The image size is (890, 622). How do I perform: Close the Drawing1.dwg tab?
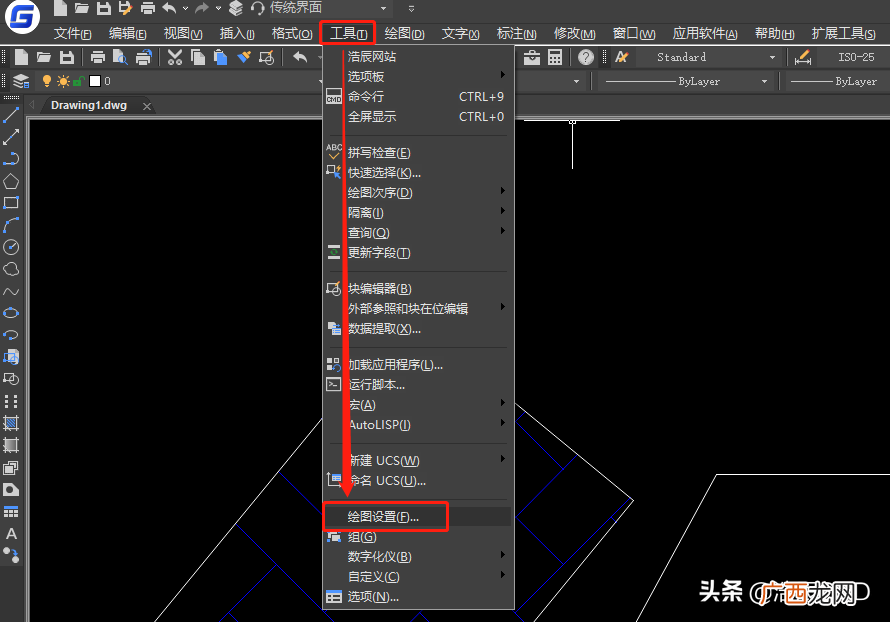pos(147,106)
